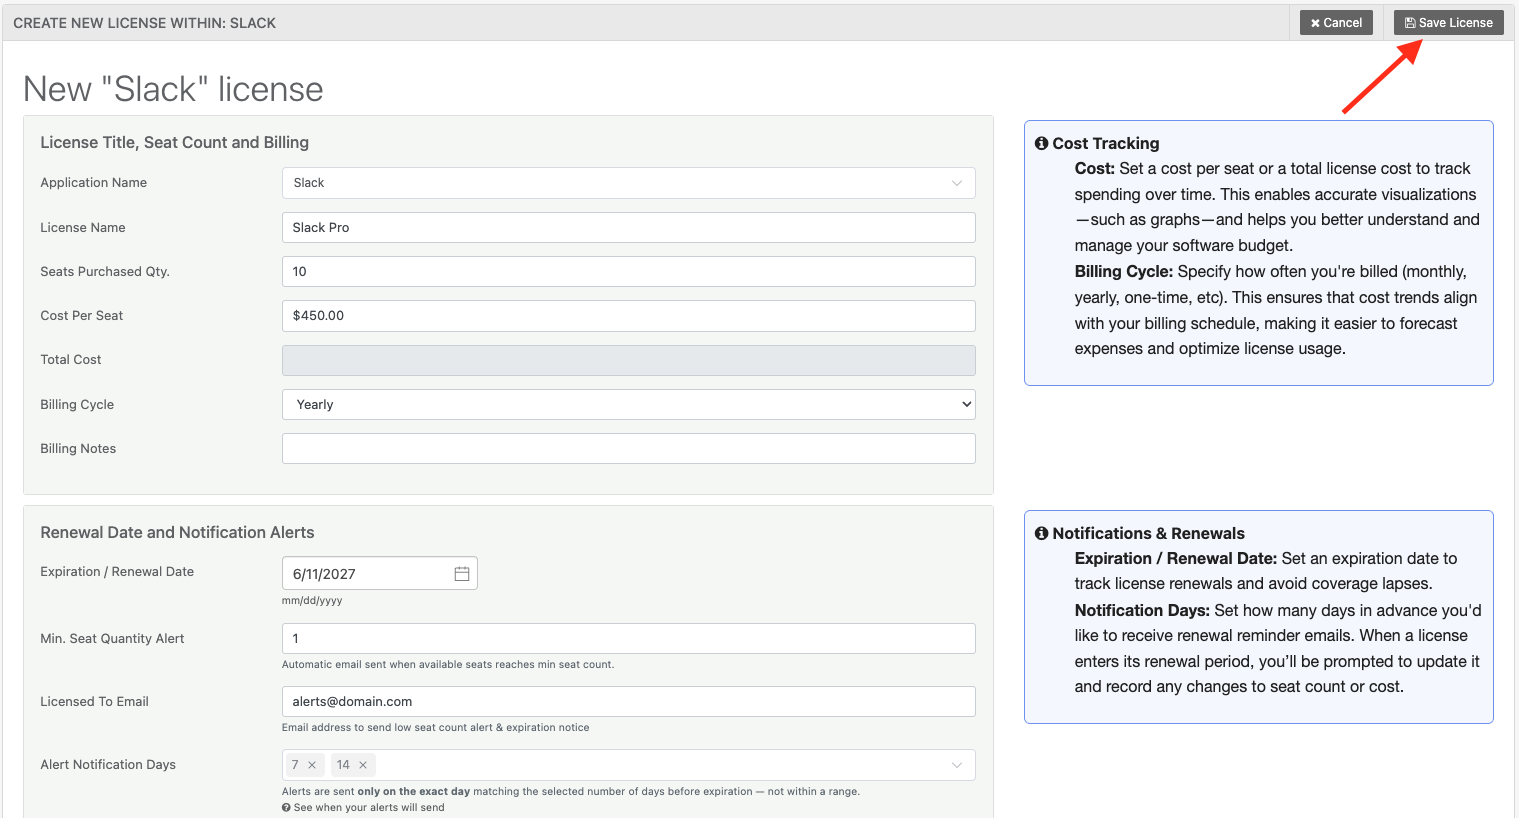The image size is (1519, 818).
Task: Click the mm/dd/yyyy hint text
Action: [x=312, y=601]
